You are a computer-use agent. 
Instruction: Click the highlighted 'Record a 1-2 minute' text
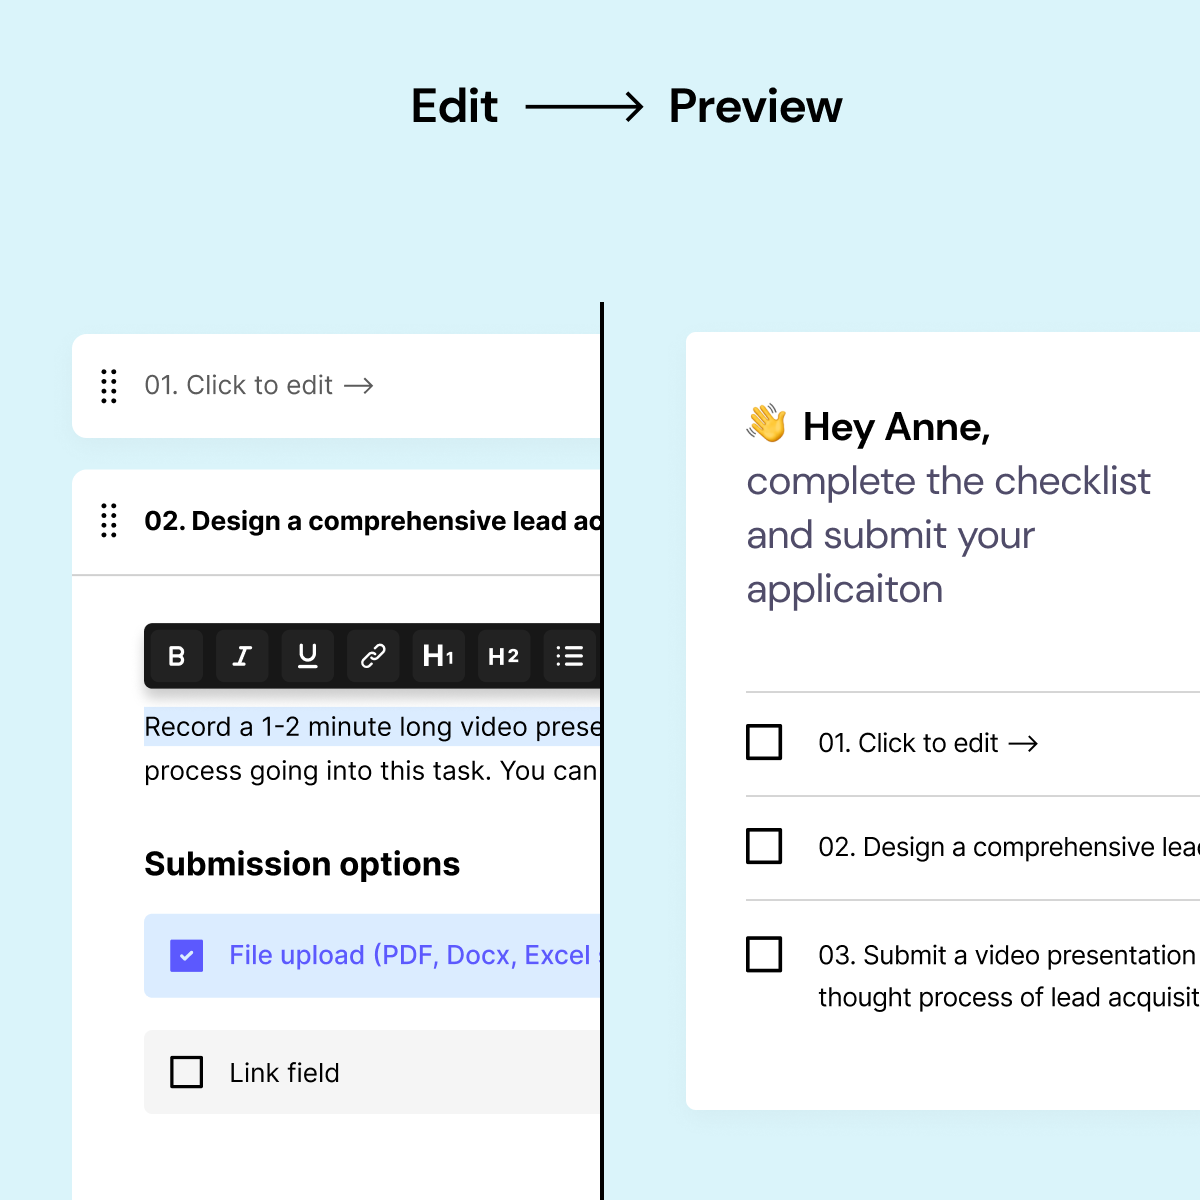(300, 726)
